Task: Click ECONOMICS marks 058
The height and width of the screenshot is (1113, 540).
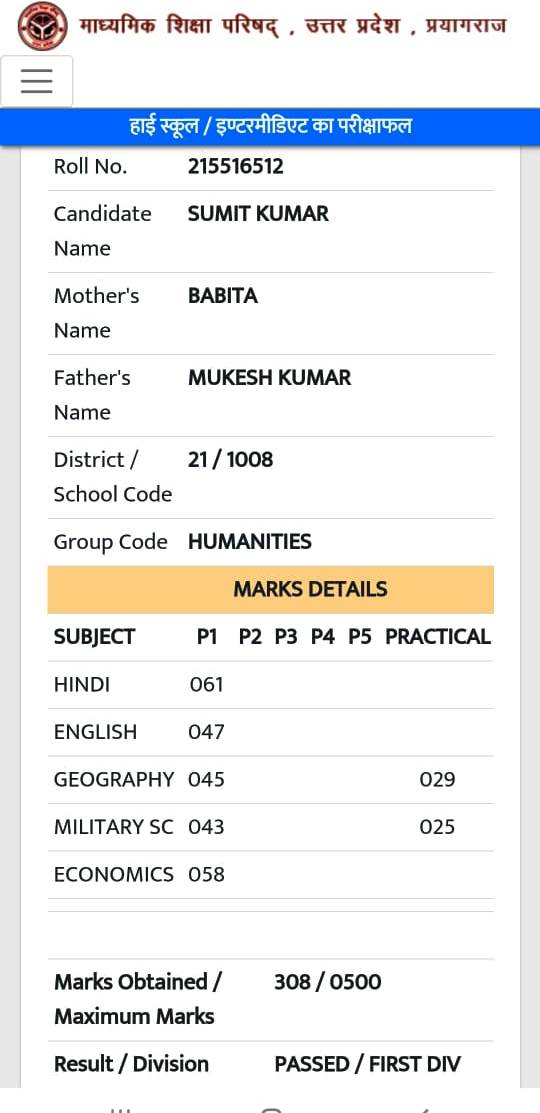Action: [206, 874]
